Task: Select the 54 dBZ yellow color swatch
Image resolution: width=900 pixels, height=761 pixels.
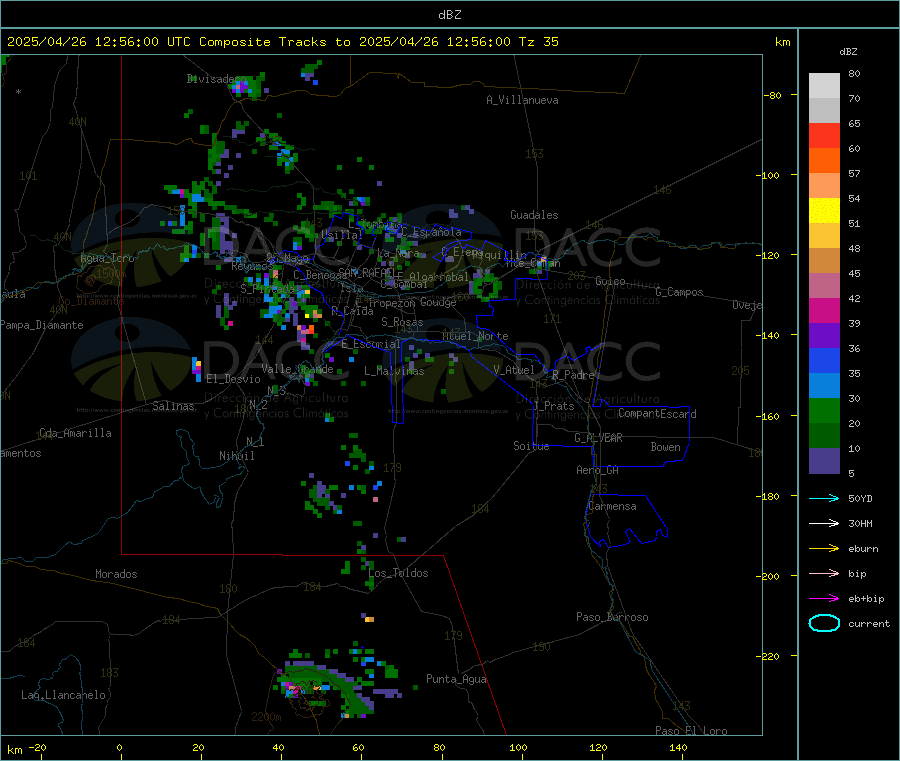Action: (824, 211)
